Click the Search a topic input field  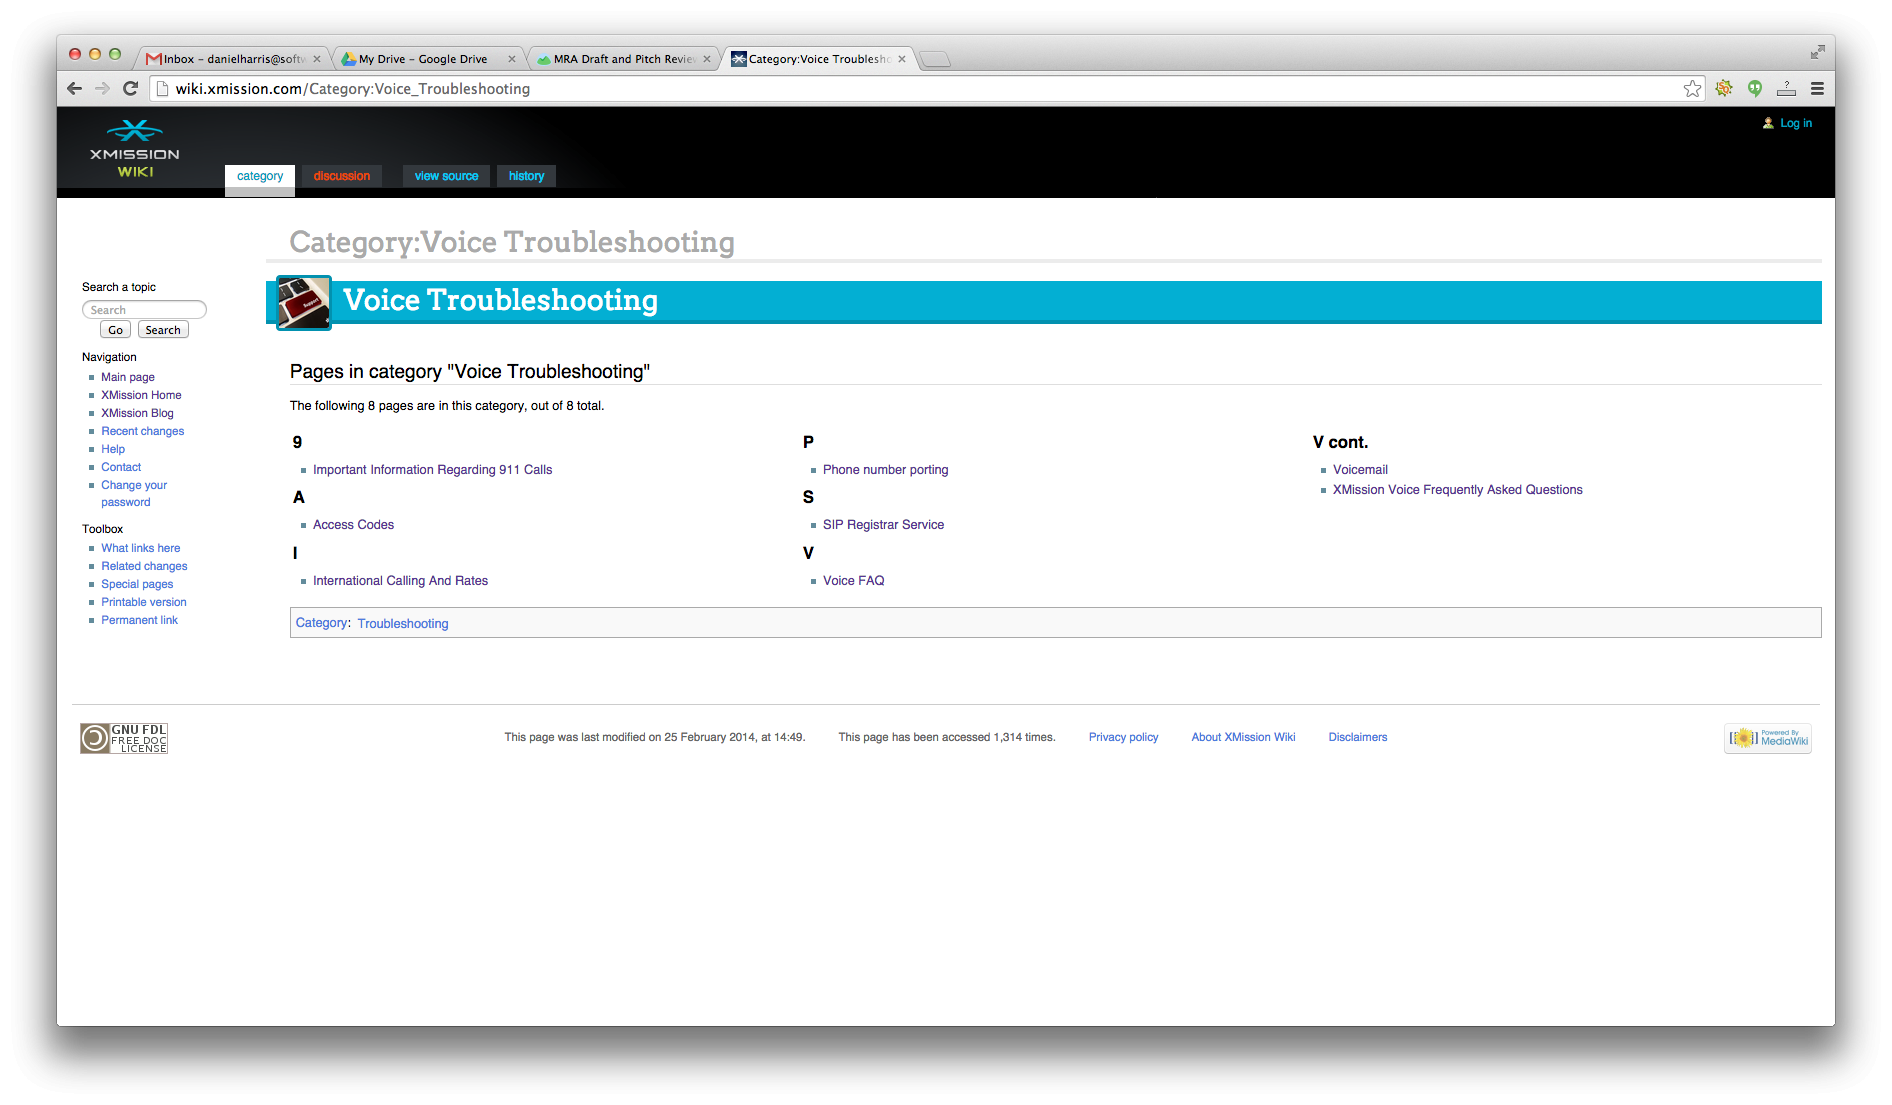(144, 310)
